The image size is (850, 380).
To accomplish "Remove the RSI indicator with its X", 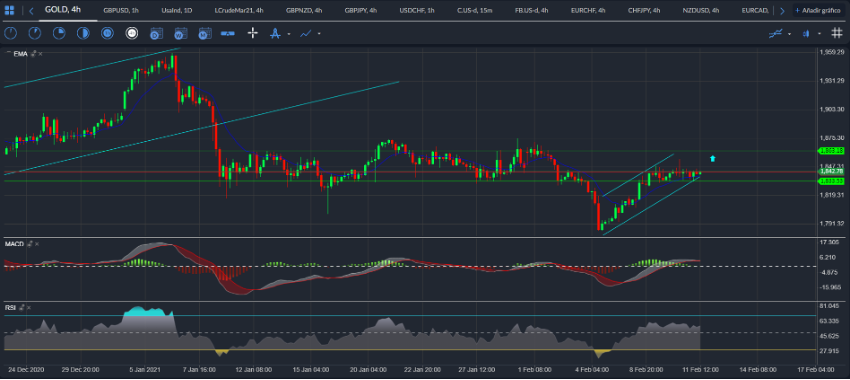I will coord(29,307).
